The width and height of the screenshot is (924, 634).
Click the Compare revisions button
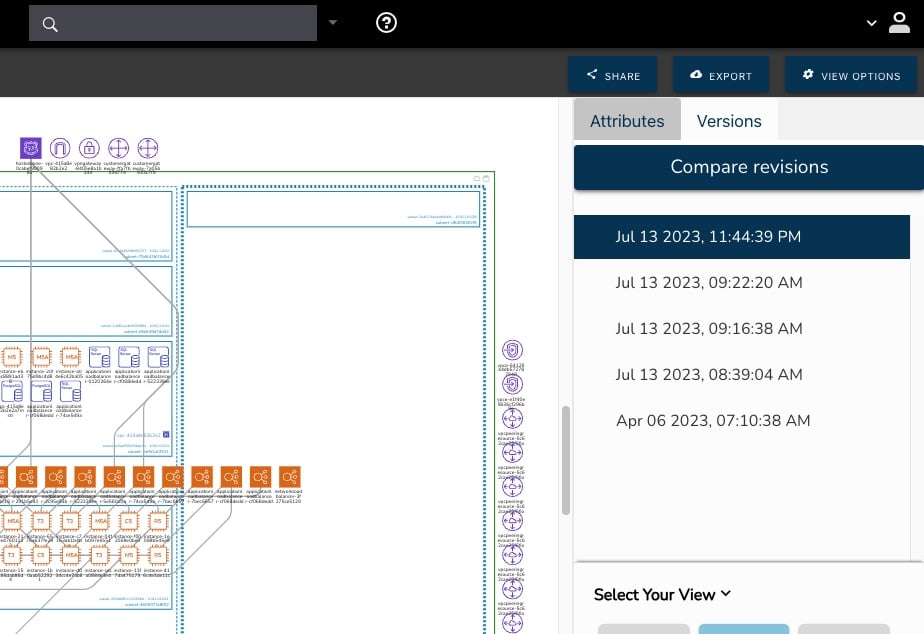pos(749,166)
